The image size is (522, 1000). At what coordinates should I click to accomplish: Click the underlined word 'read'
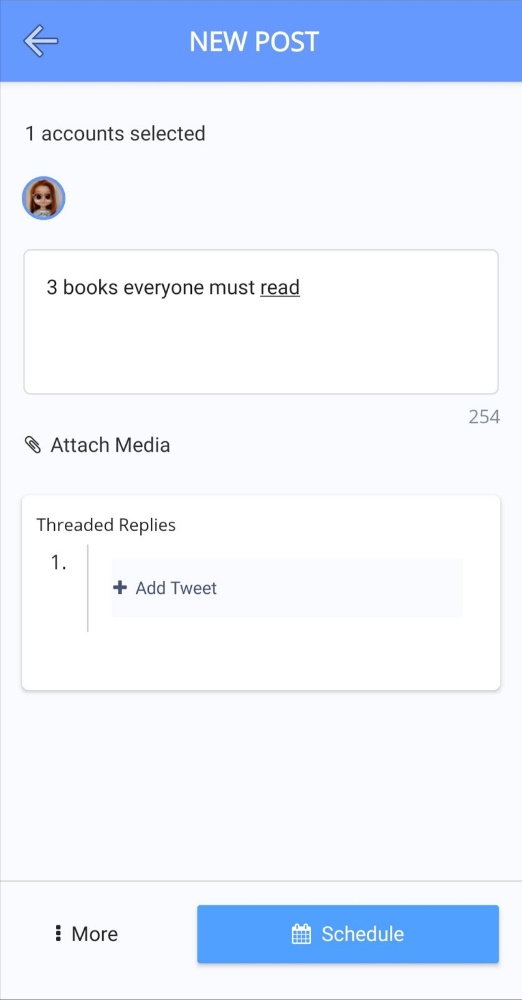click(280, 288)
